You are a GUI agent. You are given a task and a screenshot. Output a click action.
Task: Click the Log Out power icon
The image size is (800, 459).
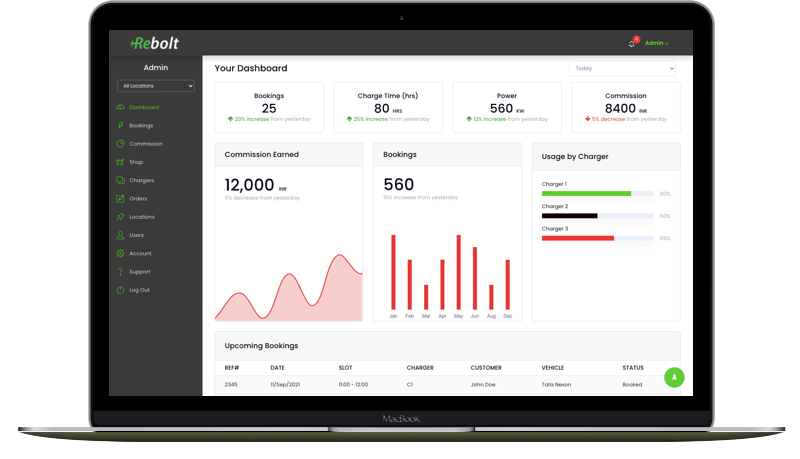coord(120,290)
